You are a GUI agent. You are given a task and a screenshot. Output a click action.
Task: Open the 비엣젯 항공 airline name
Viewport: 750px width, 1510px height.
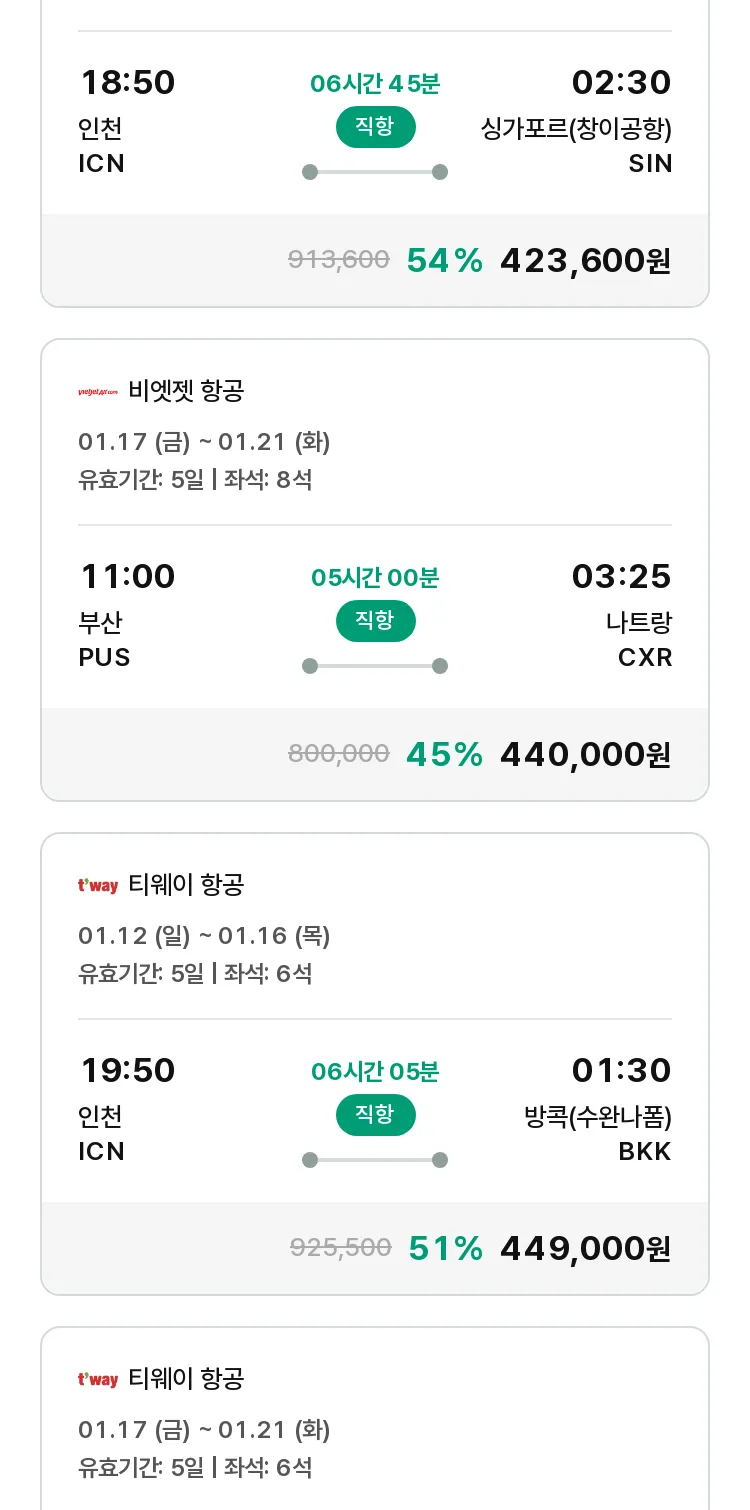click(186, 391)
